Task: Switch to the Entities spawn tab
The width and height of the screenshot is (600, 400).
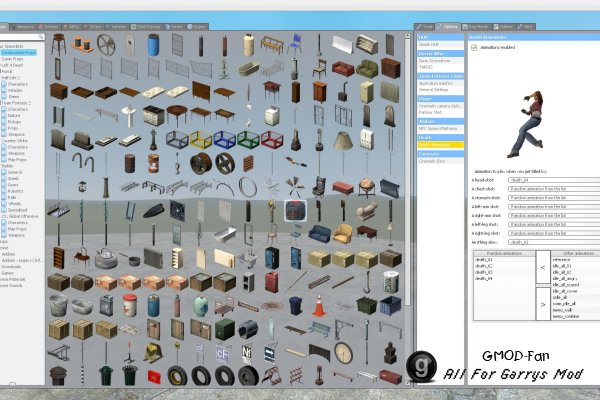Action: click(48, 27)
